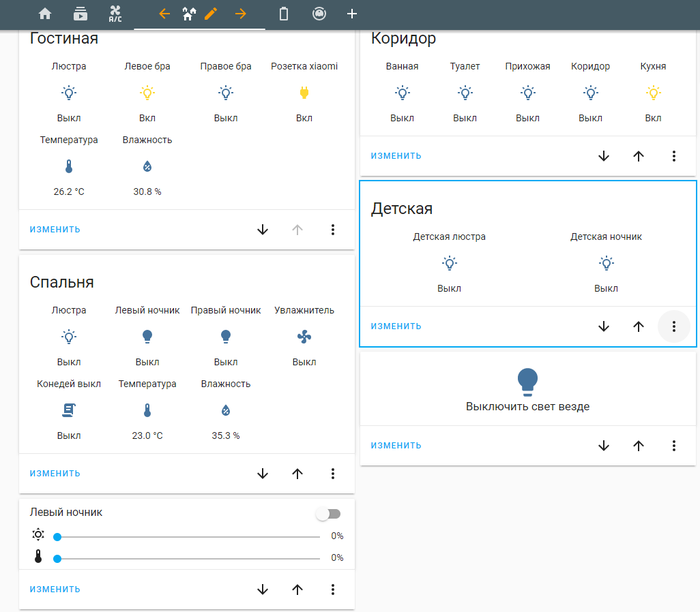700x612 pixels.
Task: Move the Спальня card down
Action: (262, 473)
